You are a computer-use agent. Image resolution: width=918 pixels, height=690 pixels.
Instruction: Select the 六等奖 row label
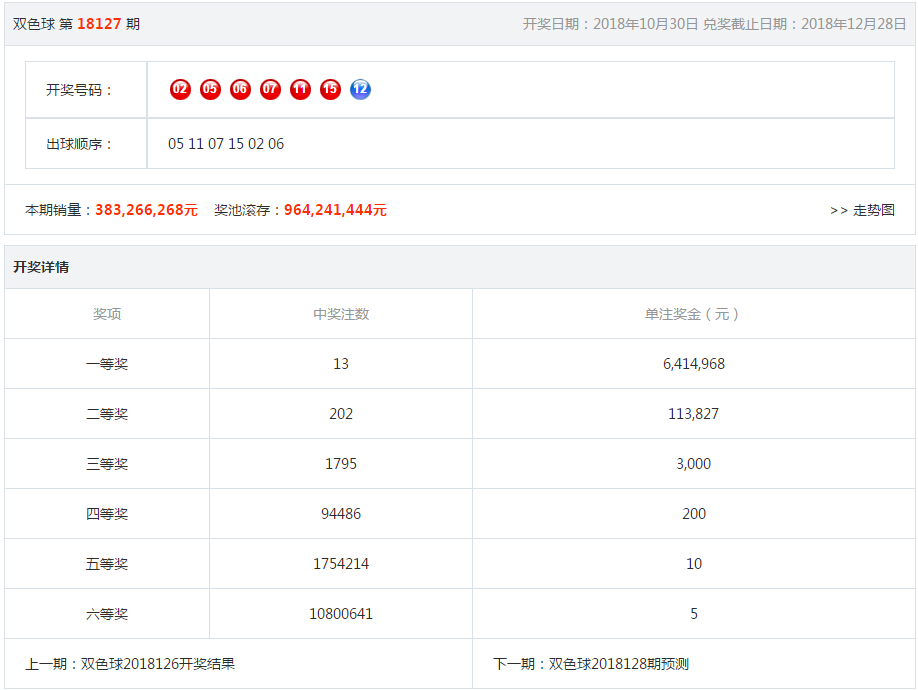tap(107, 614)
